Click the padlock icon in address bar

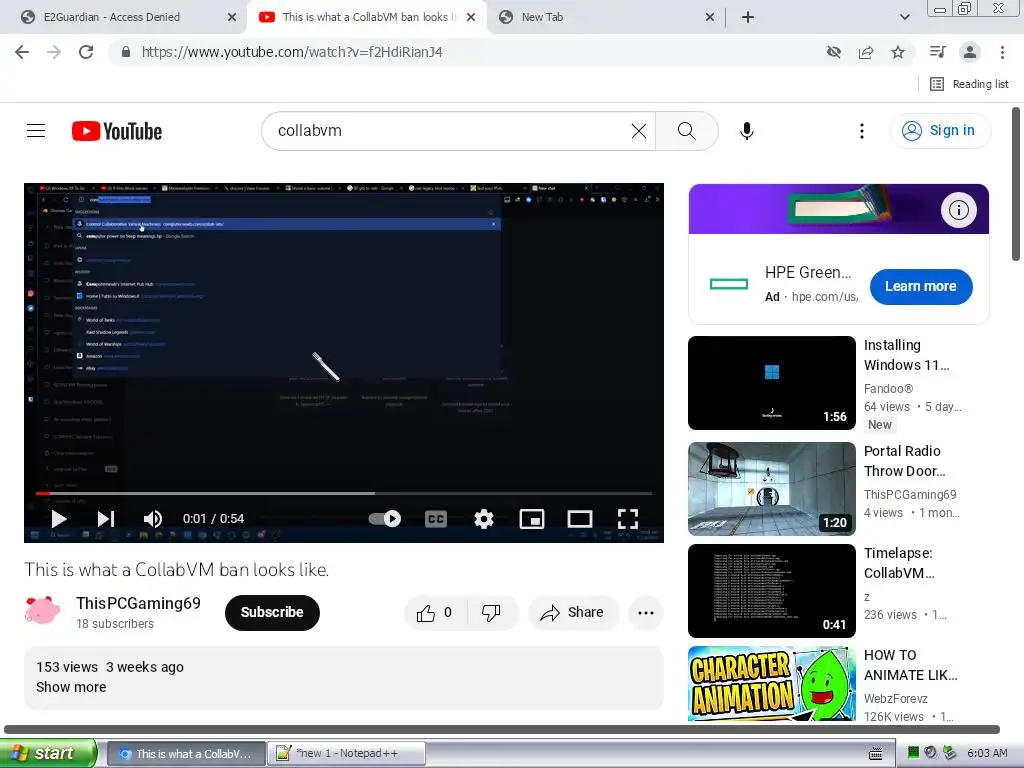point(126,52)
